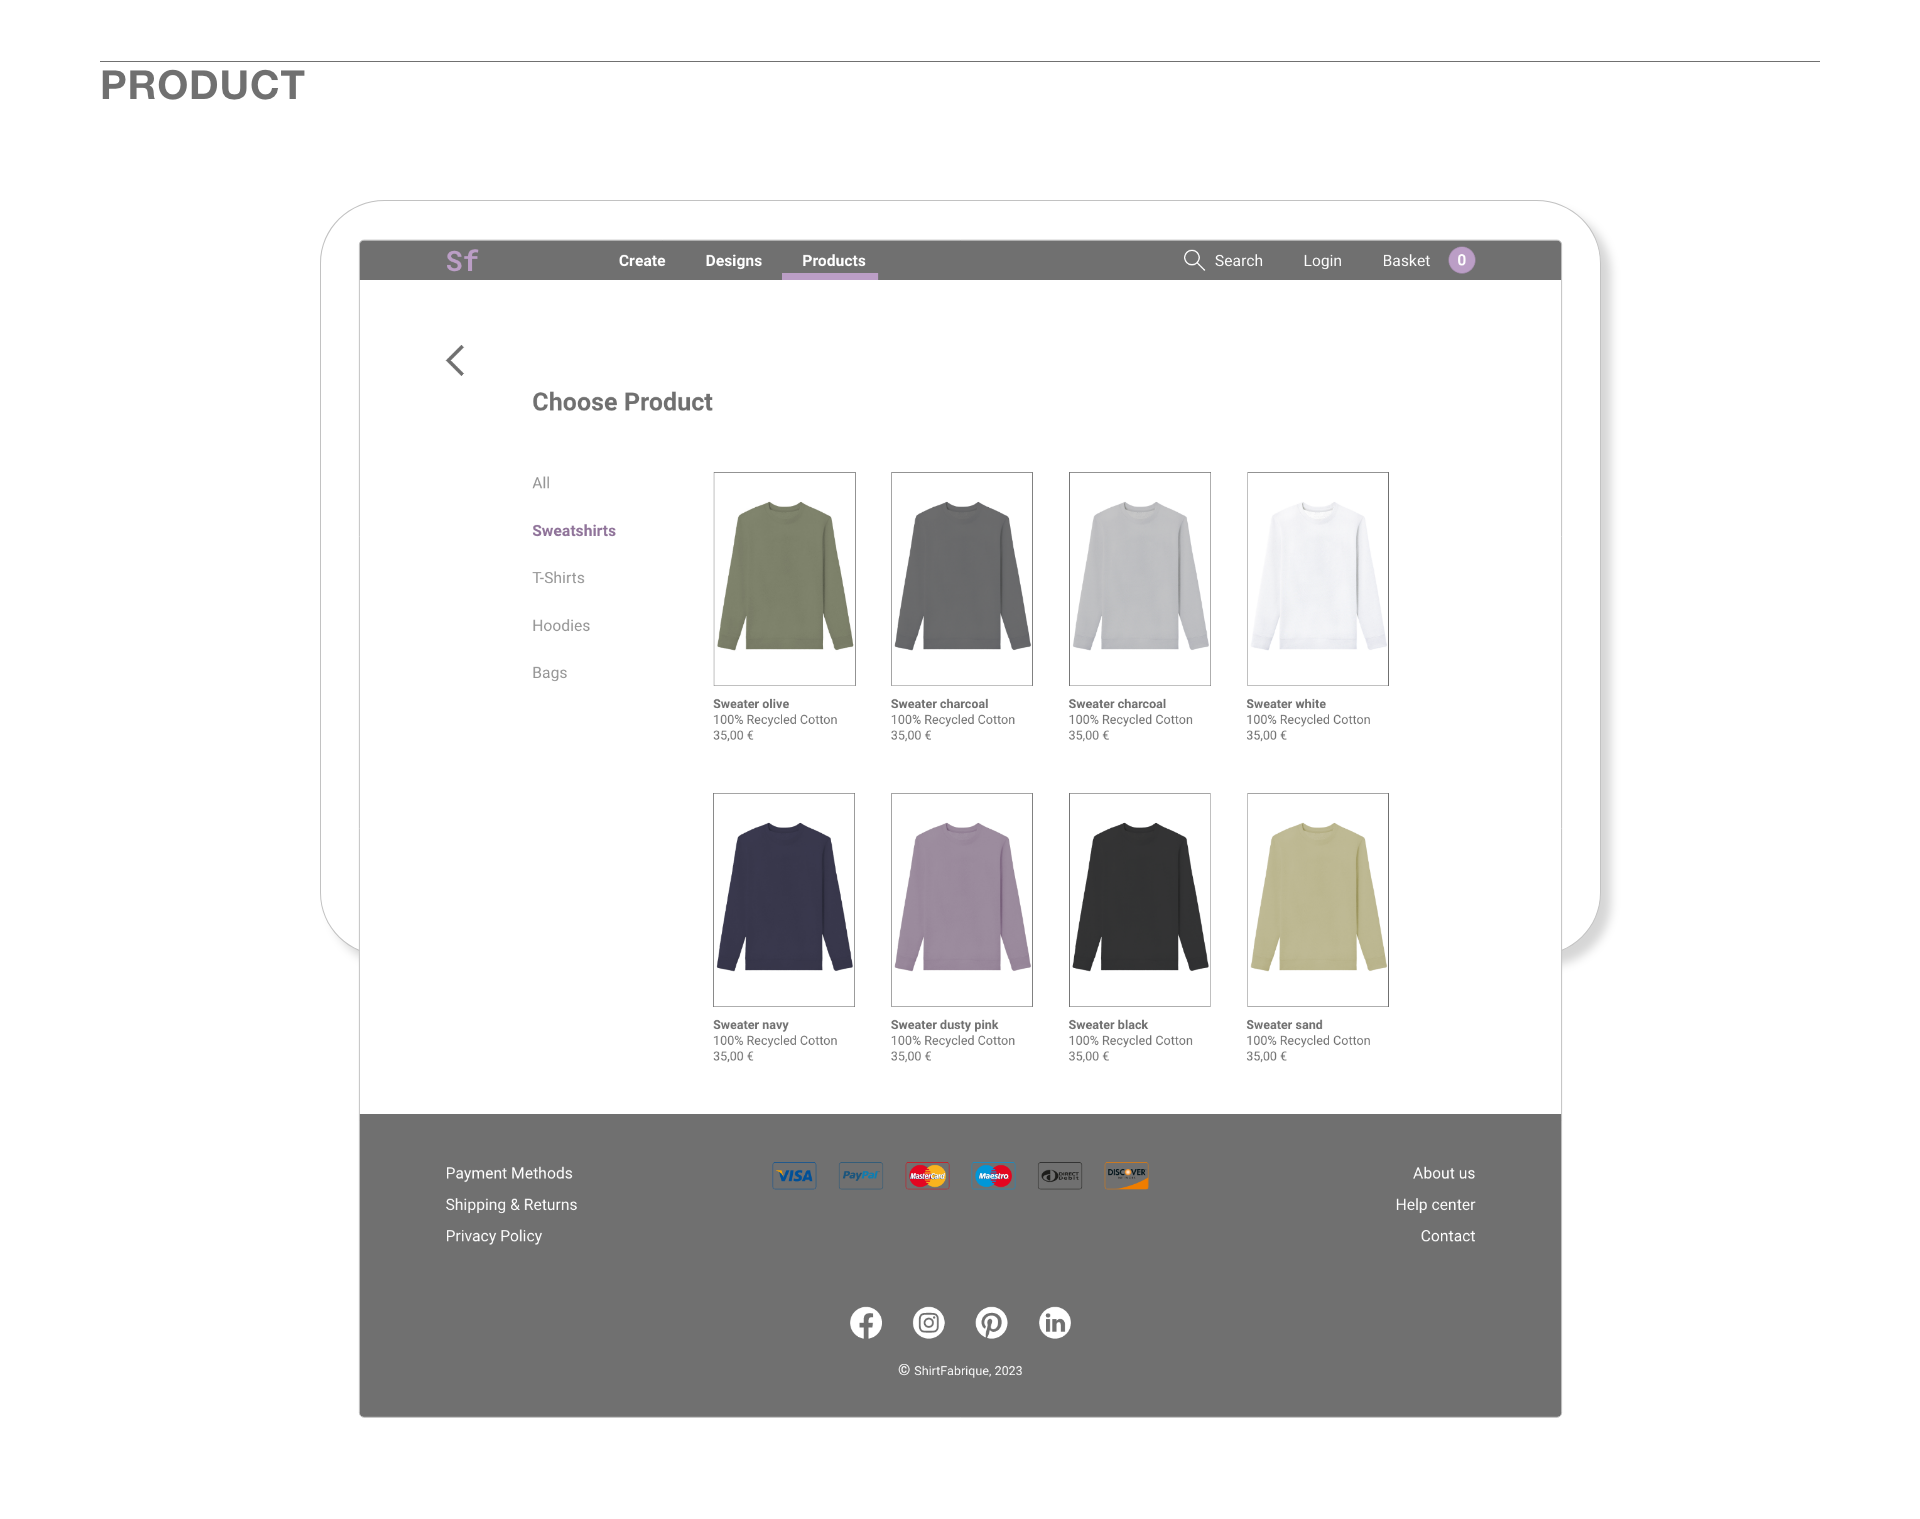
Task: Select the Products navigation tab
Action: pyautogui.click(x=833, y=261)
